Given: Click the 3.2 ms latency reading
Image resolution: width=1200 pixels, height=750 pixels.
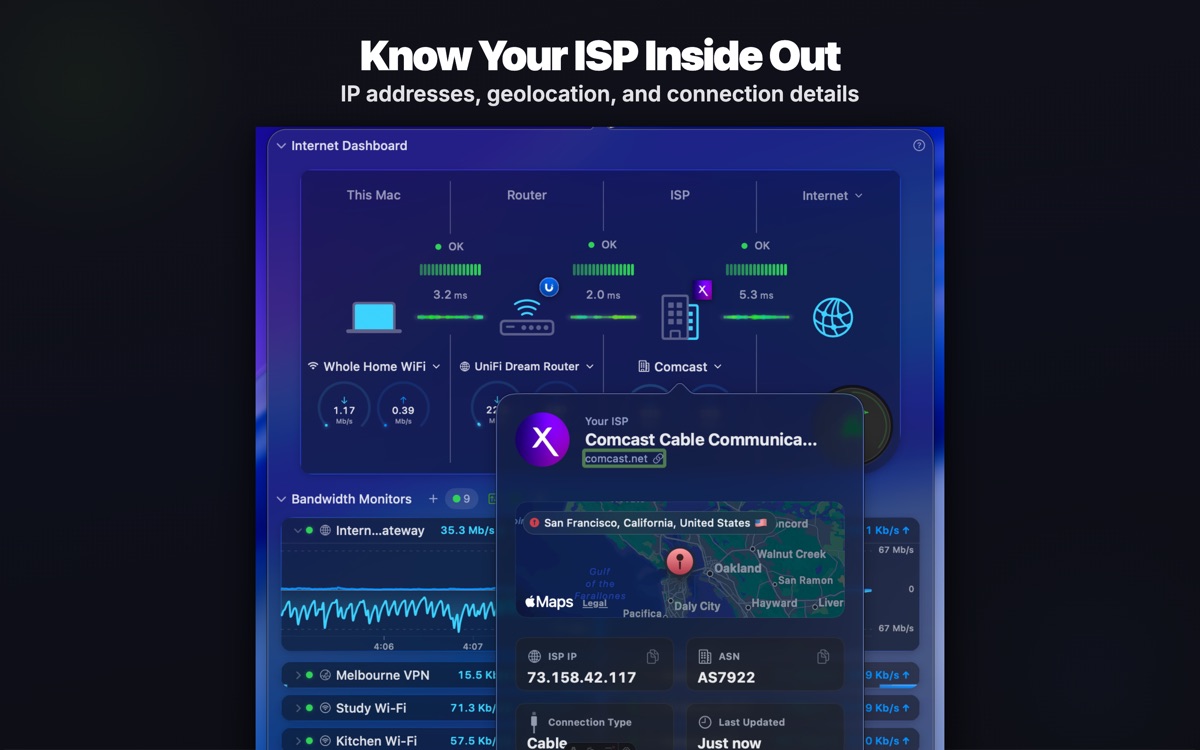Looking at the screenshot, I should pos(450,295).
